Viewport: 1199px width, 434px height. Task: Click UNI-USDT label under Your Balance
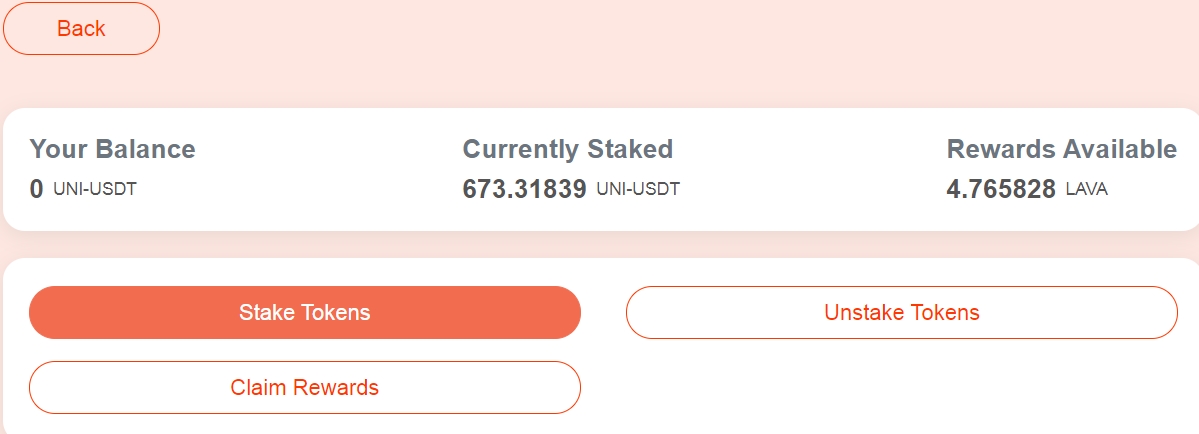coord(95,188)
